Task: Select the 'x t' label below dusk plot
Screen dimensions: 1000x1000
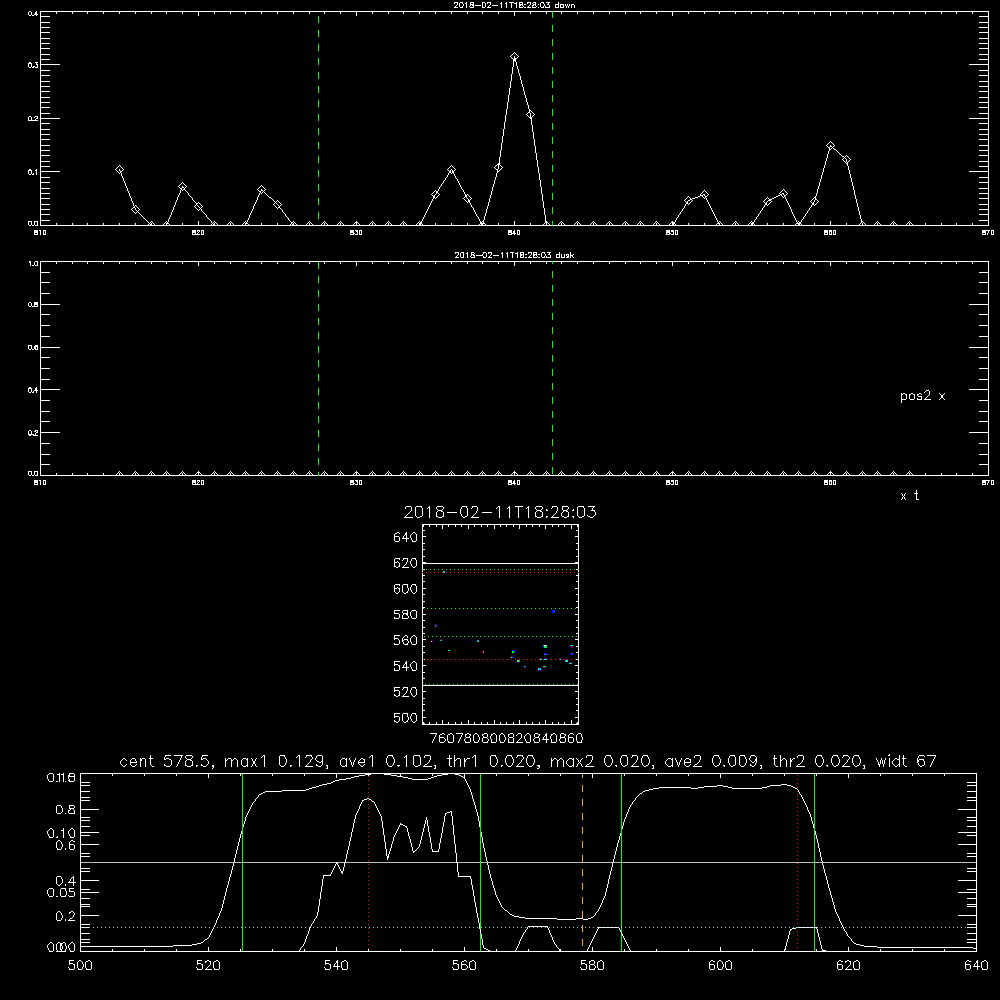Action: pyautogui.click(x=909, y=496)
